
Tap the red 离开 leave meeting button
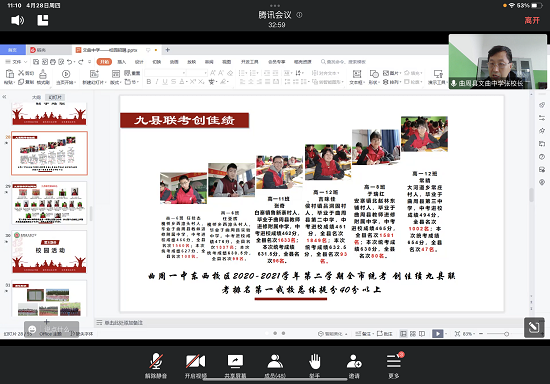click(x=532, y=20)
